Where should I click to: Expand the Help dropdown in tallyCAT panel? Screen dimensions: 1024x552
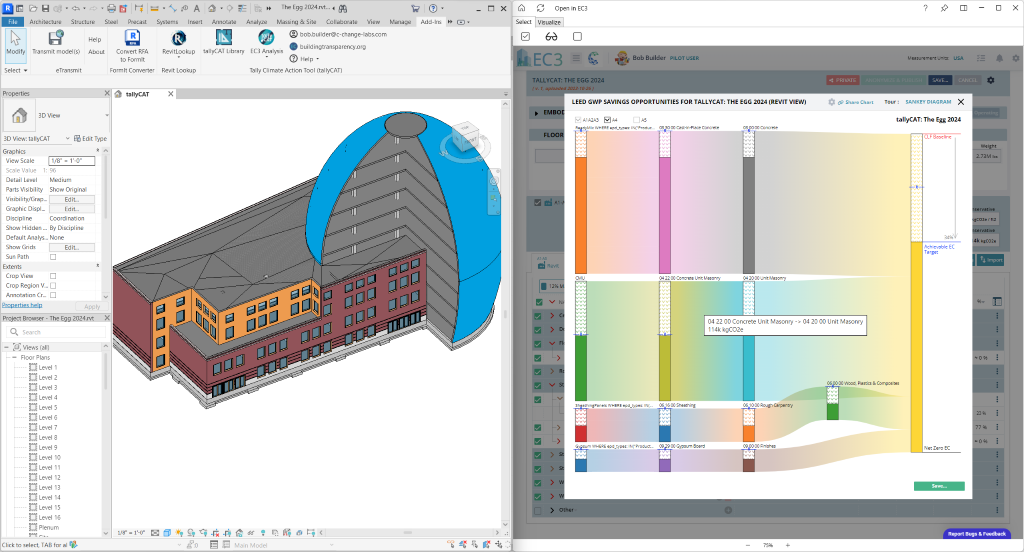point(306,59)
